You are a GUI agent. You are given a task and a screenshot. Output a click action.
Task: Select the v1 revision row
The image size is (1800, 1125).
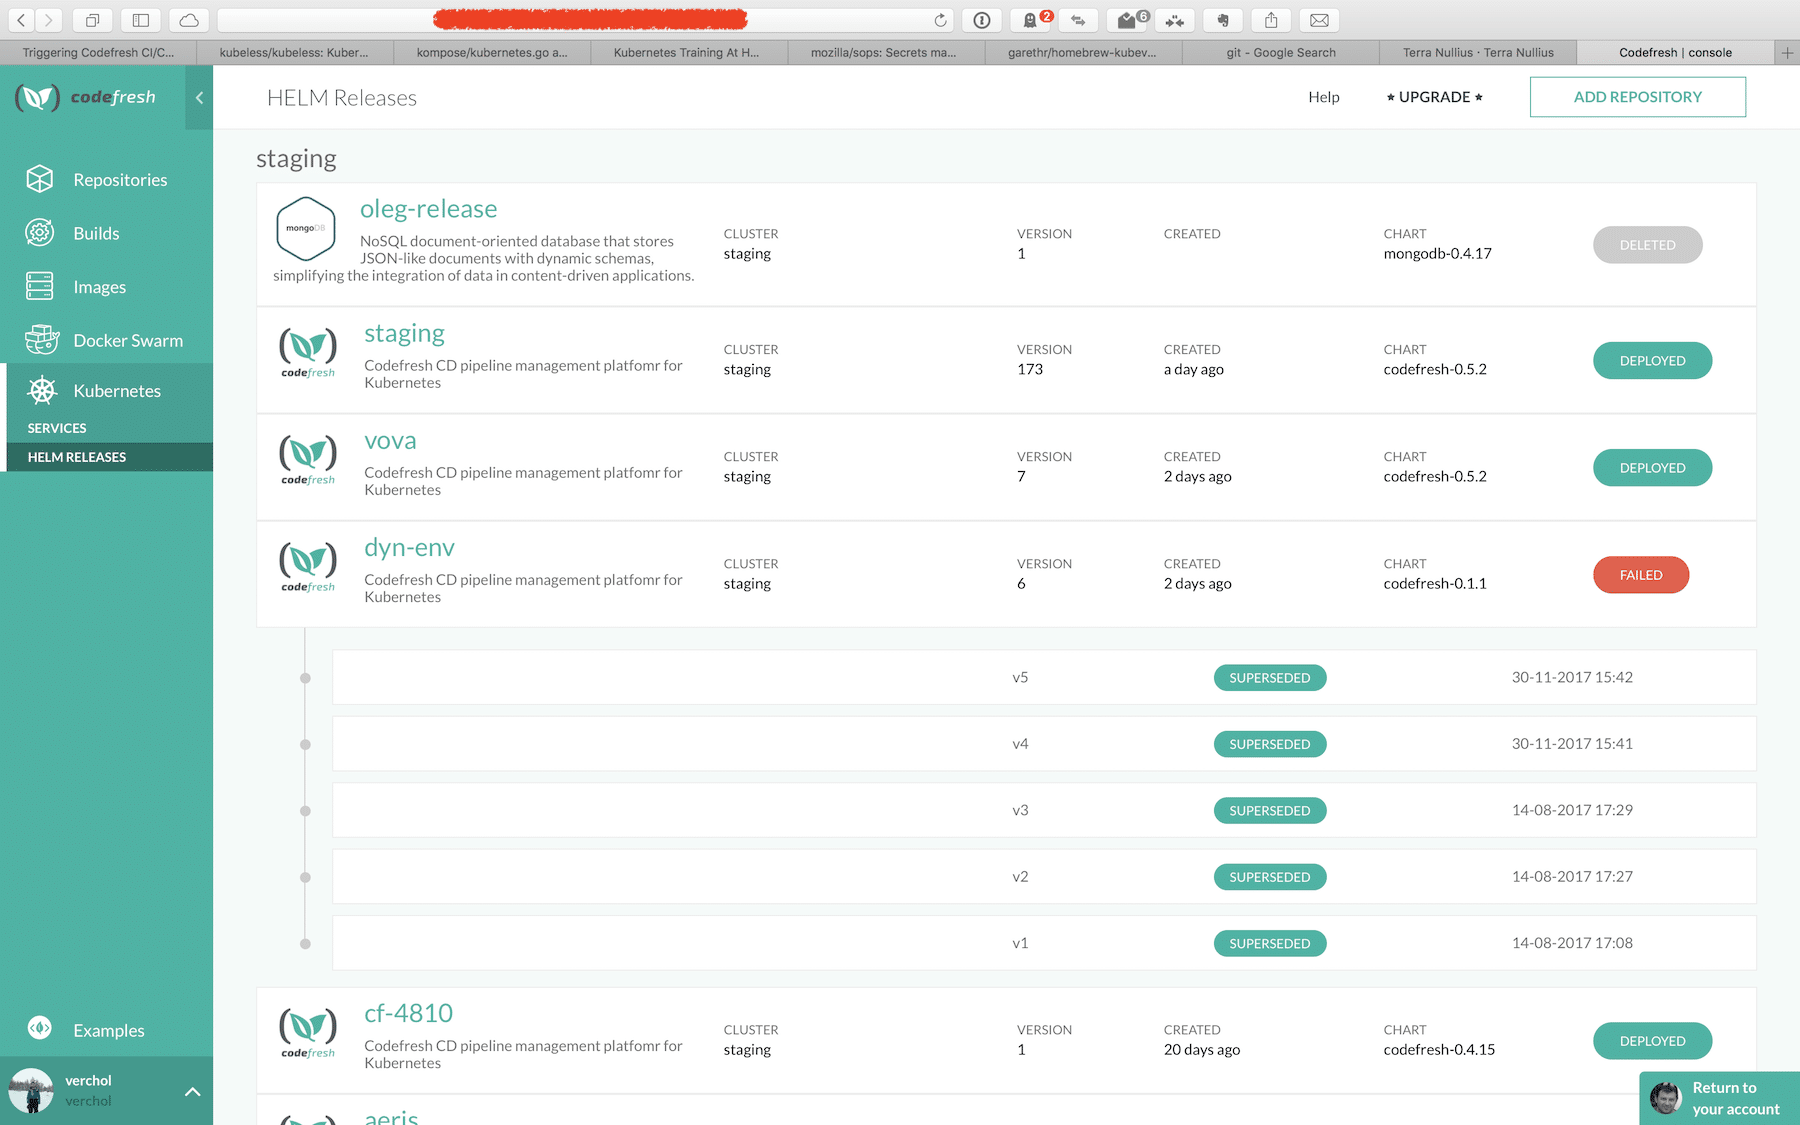pyautogui.click(x=1044, y=943)
